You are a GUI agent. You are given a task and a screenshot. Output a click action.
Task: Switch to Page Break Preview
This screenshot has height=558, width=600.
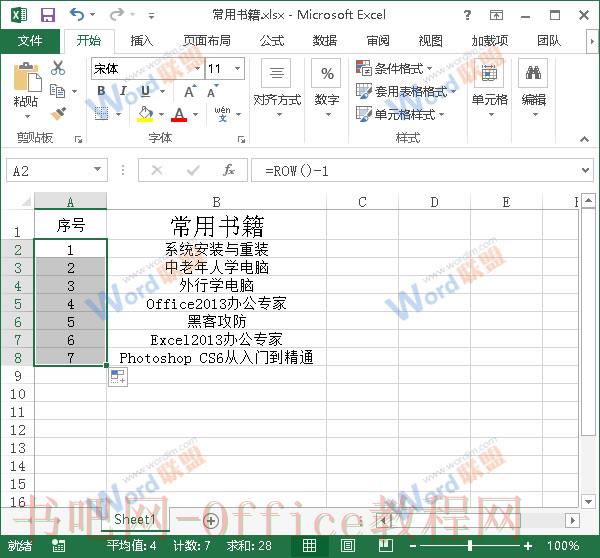pos(385,545)
